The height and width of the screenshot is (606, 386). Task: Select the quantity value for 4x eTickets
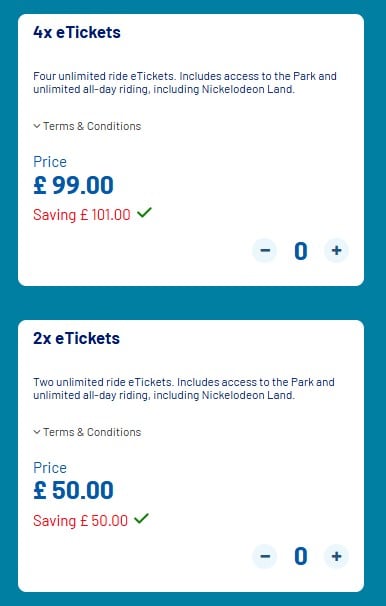click(x=301, y=251)
